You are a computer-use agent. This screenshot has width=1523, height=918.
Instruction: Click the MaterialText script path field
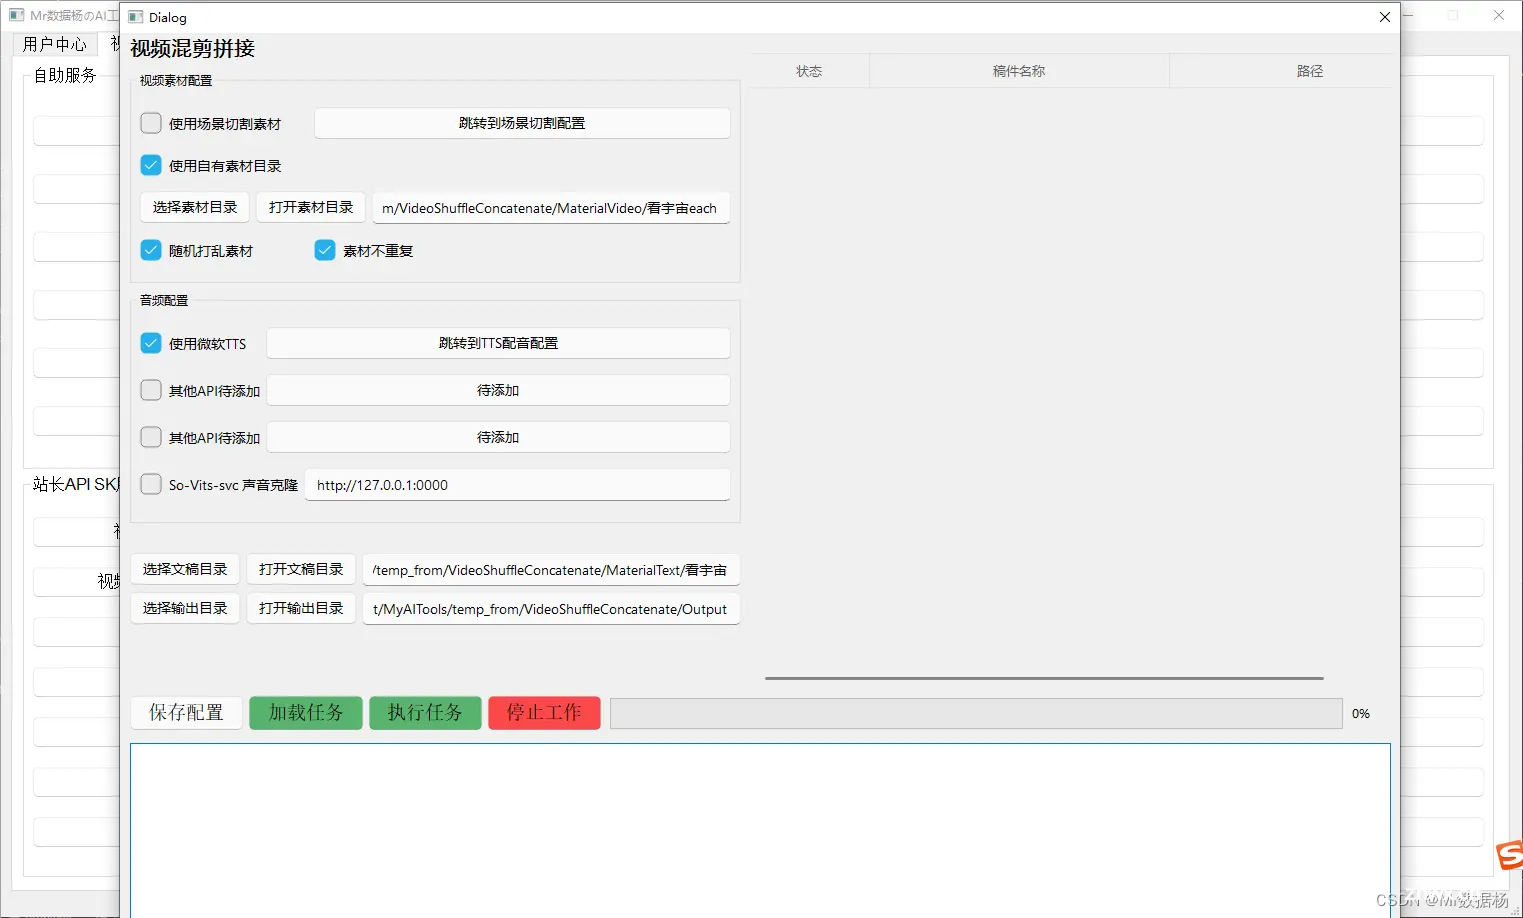point(551,570)
